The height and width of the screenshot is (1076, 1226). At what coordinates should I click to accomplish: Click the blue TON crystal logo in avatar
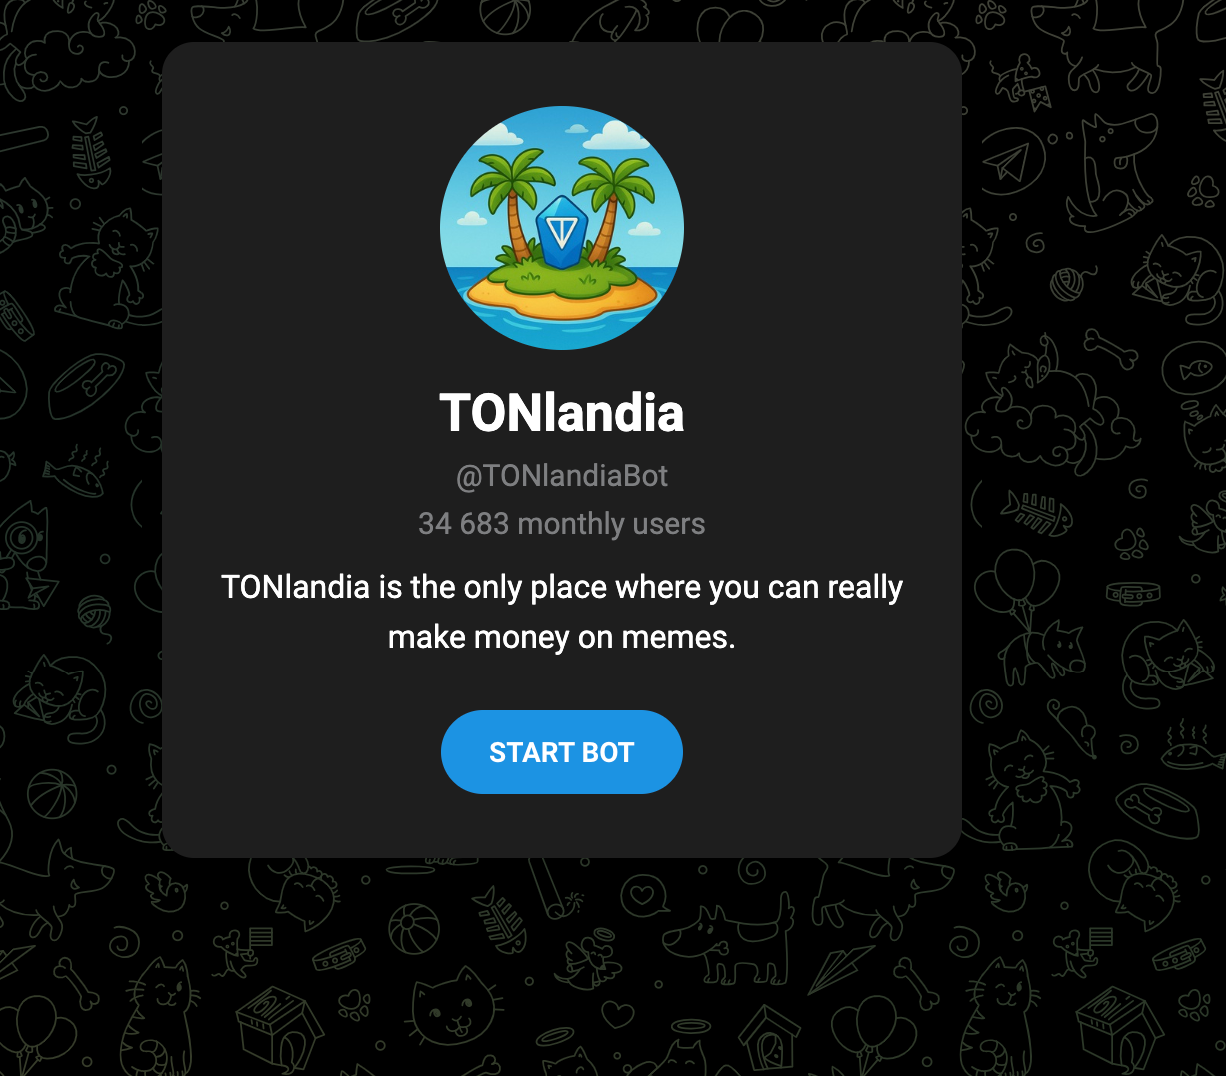561,232
